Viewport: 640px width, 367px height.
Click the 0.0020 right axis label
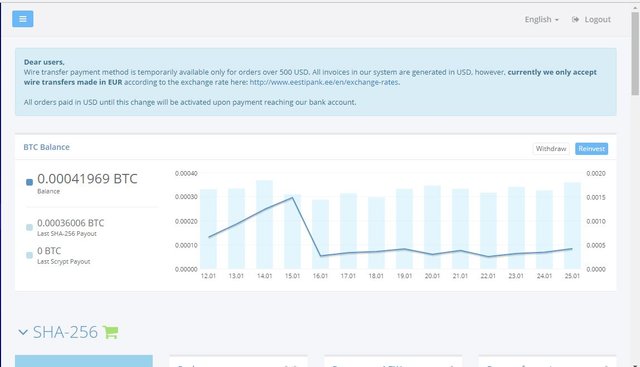[x=596, y=173]
